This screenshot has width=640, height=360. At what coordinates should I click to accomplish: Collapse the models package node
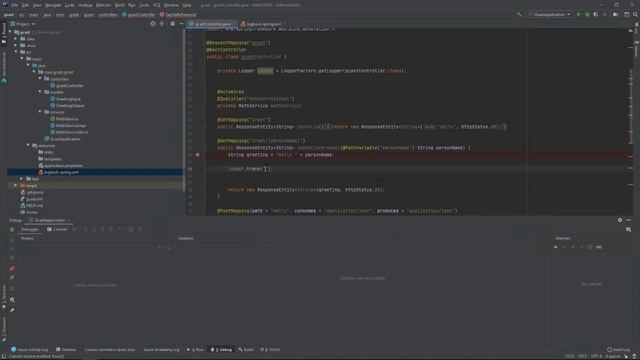click(x=40, y=92)
